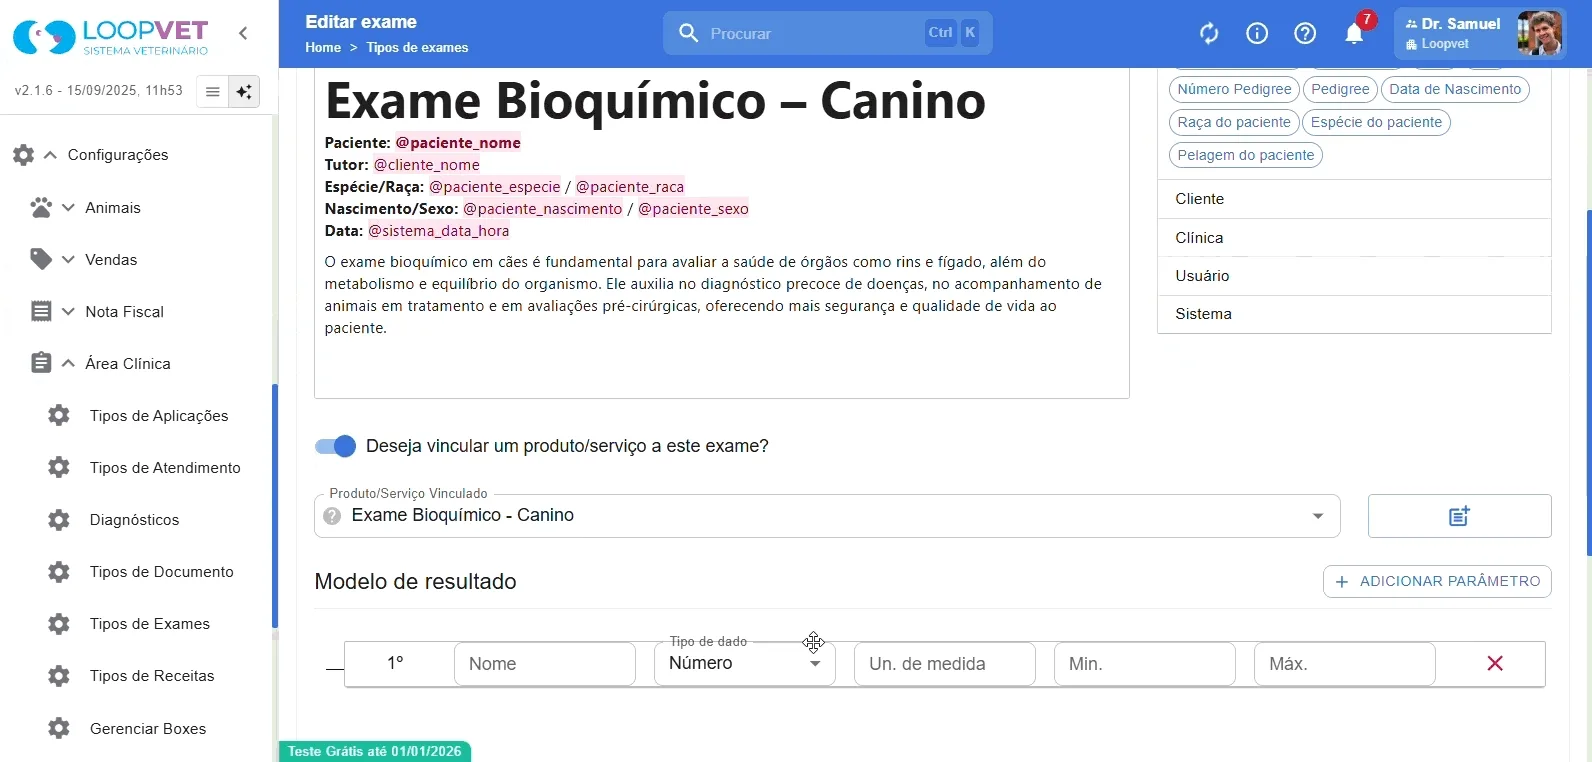Viewport: 1592px width, 762px height.
Task: Toggle vincular produto/serviço switch off
Action: click(x=336, y=446)
